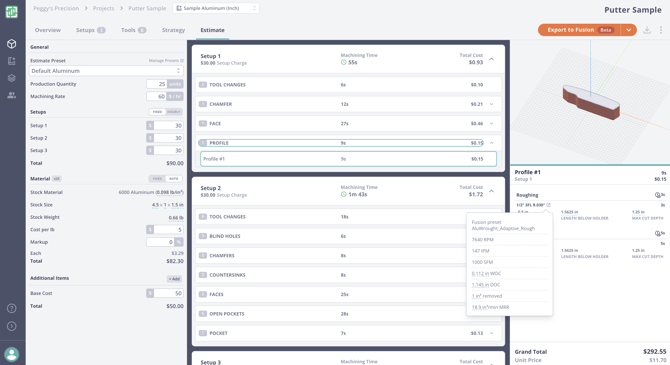The width and height of the screenshot is (670, 365).
Task: Switch Material toggle to Fixed
Action: [157, 179]
